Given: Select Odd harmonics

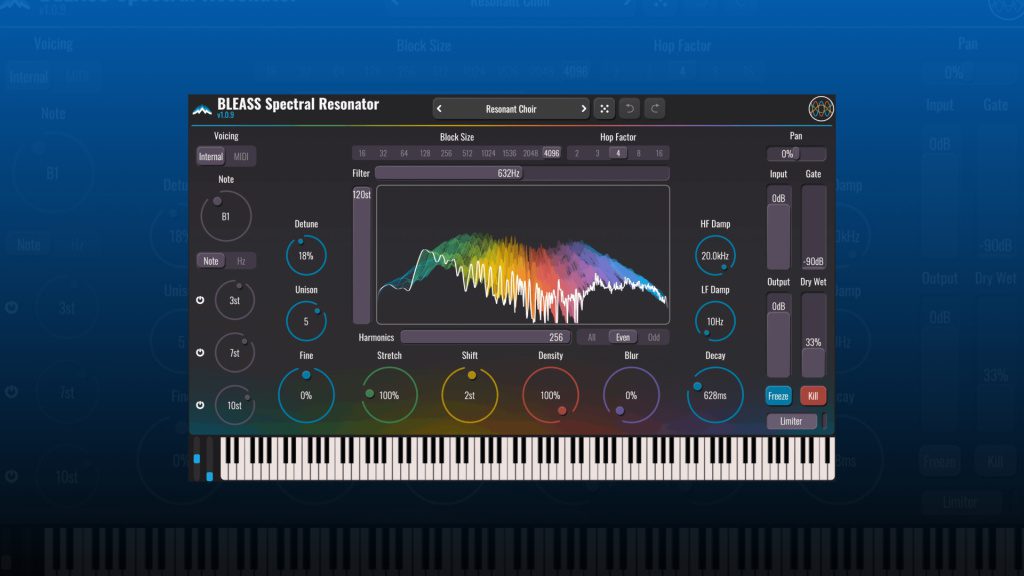Looking at the screenshot, I should tap(654, 338).
